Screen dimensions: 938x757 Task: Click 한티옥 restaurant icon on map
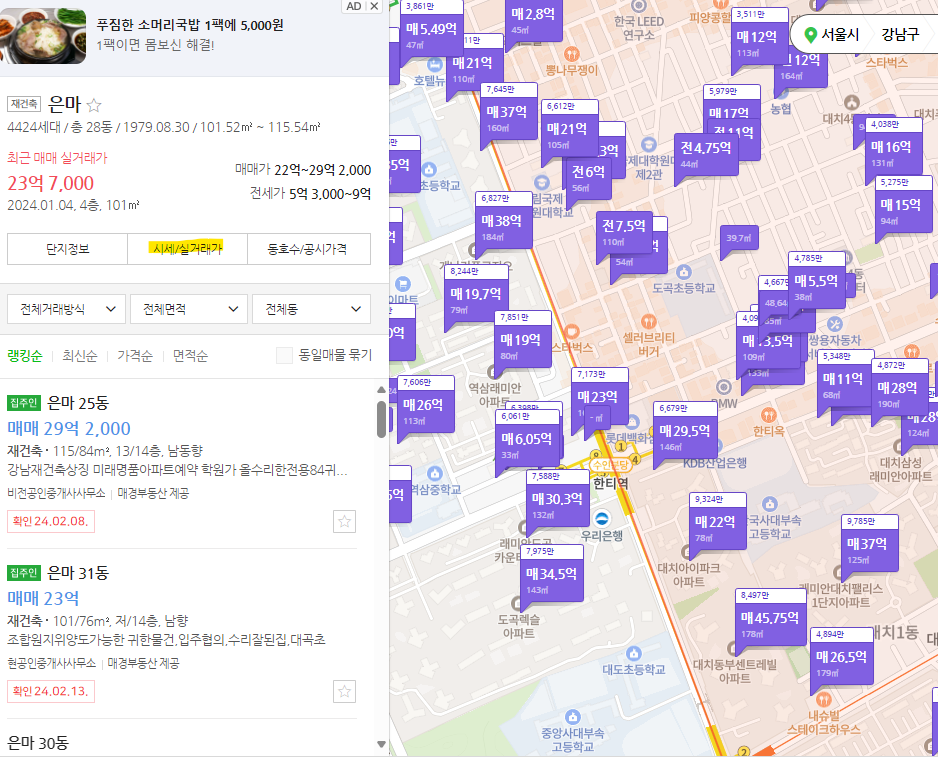click(769, 415)
